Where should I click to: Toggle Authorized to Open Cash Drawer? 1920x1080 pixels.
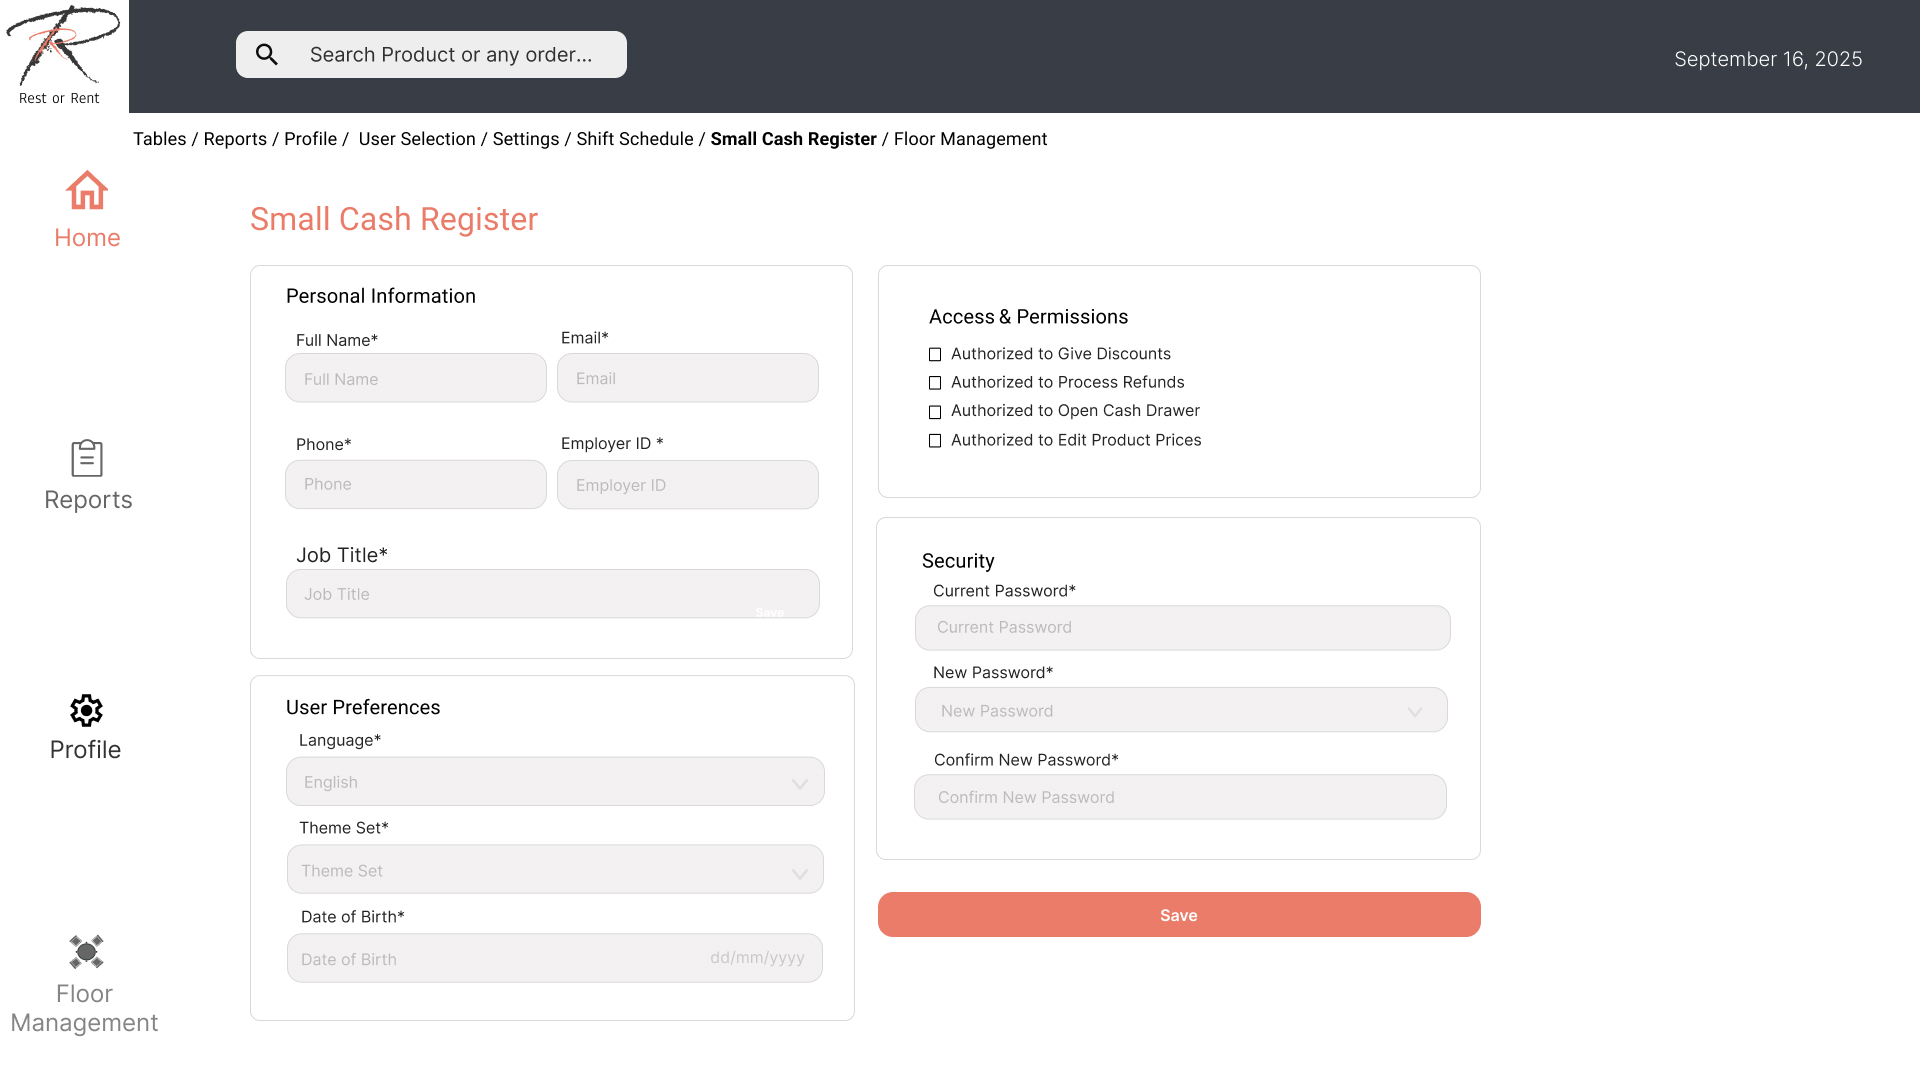tap(935, 412)
